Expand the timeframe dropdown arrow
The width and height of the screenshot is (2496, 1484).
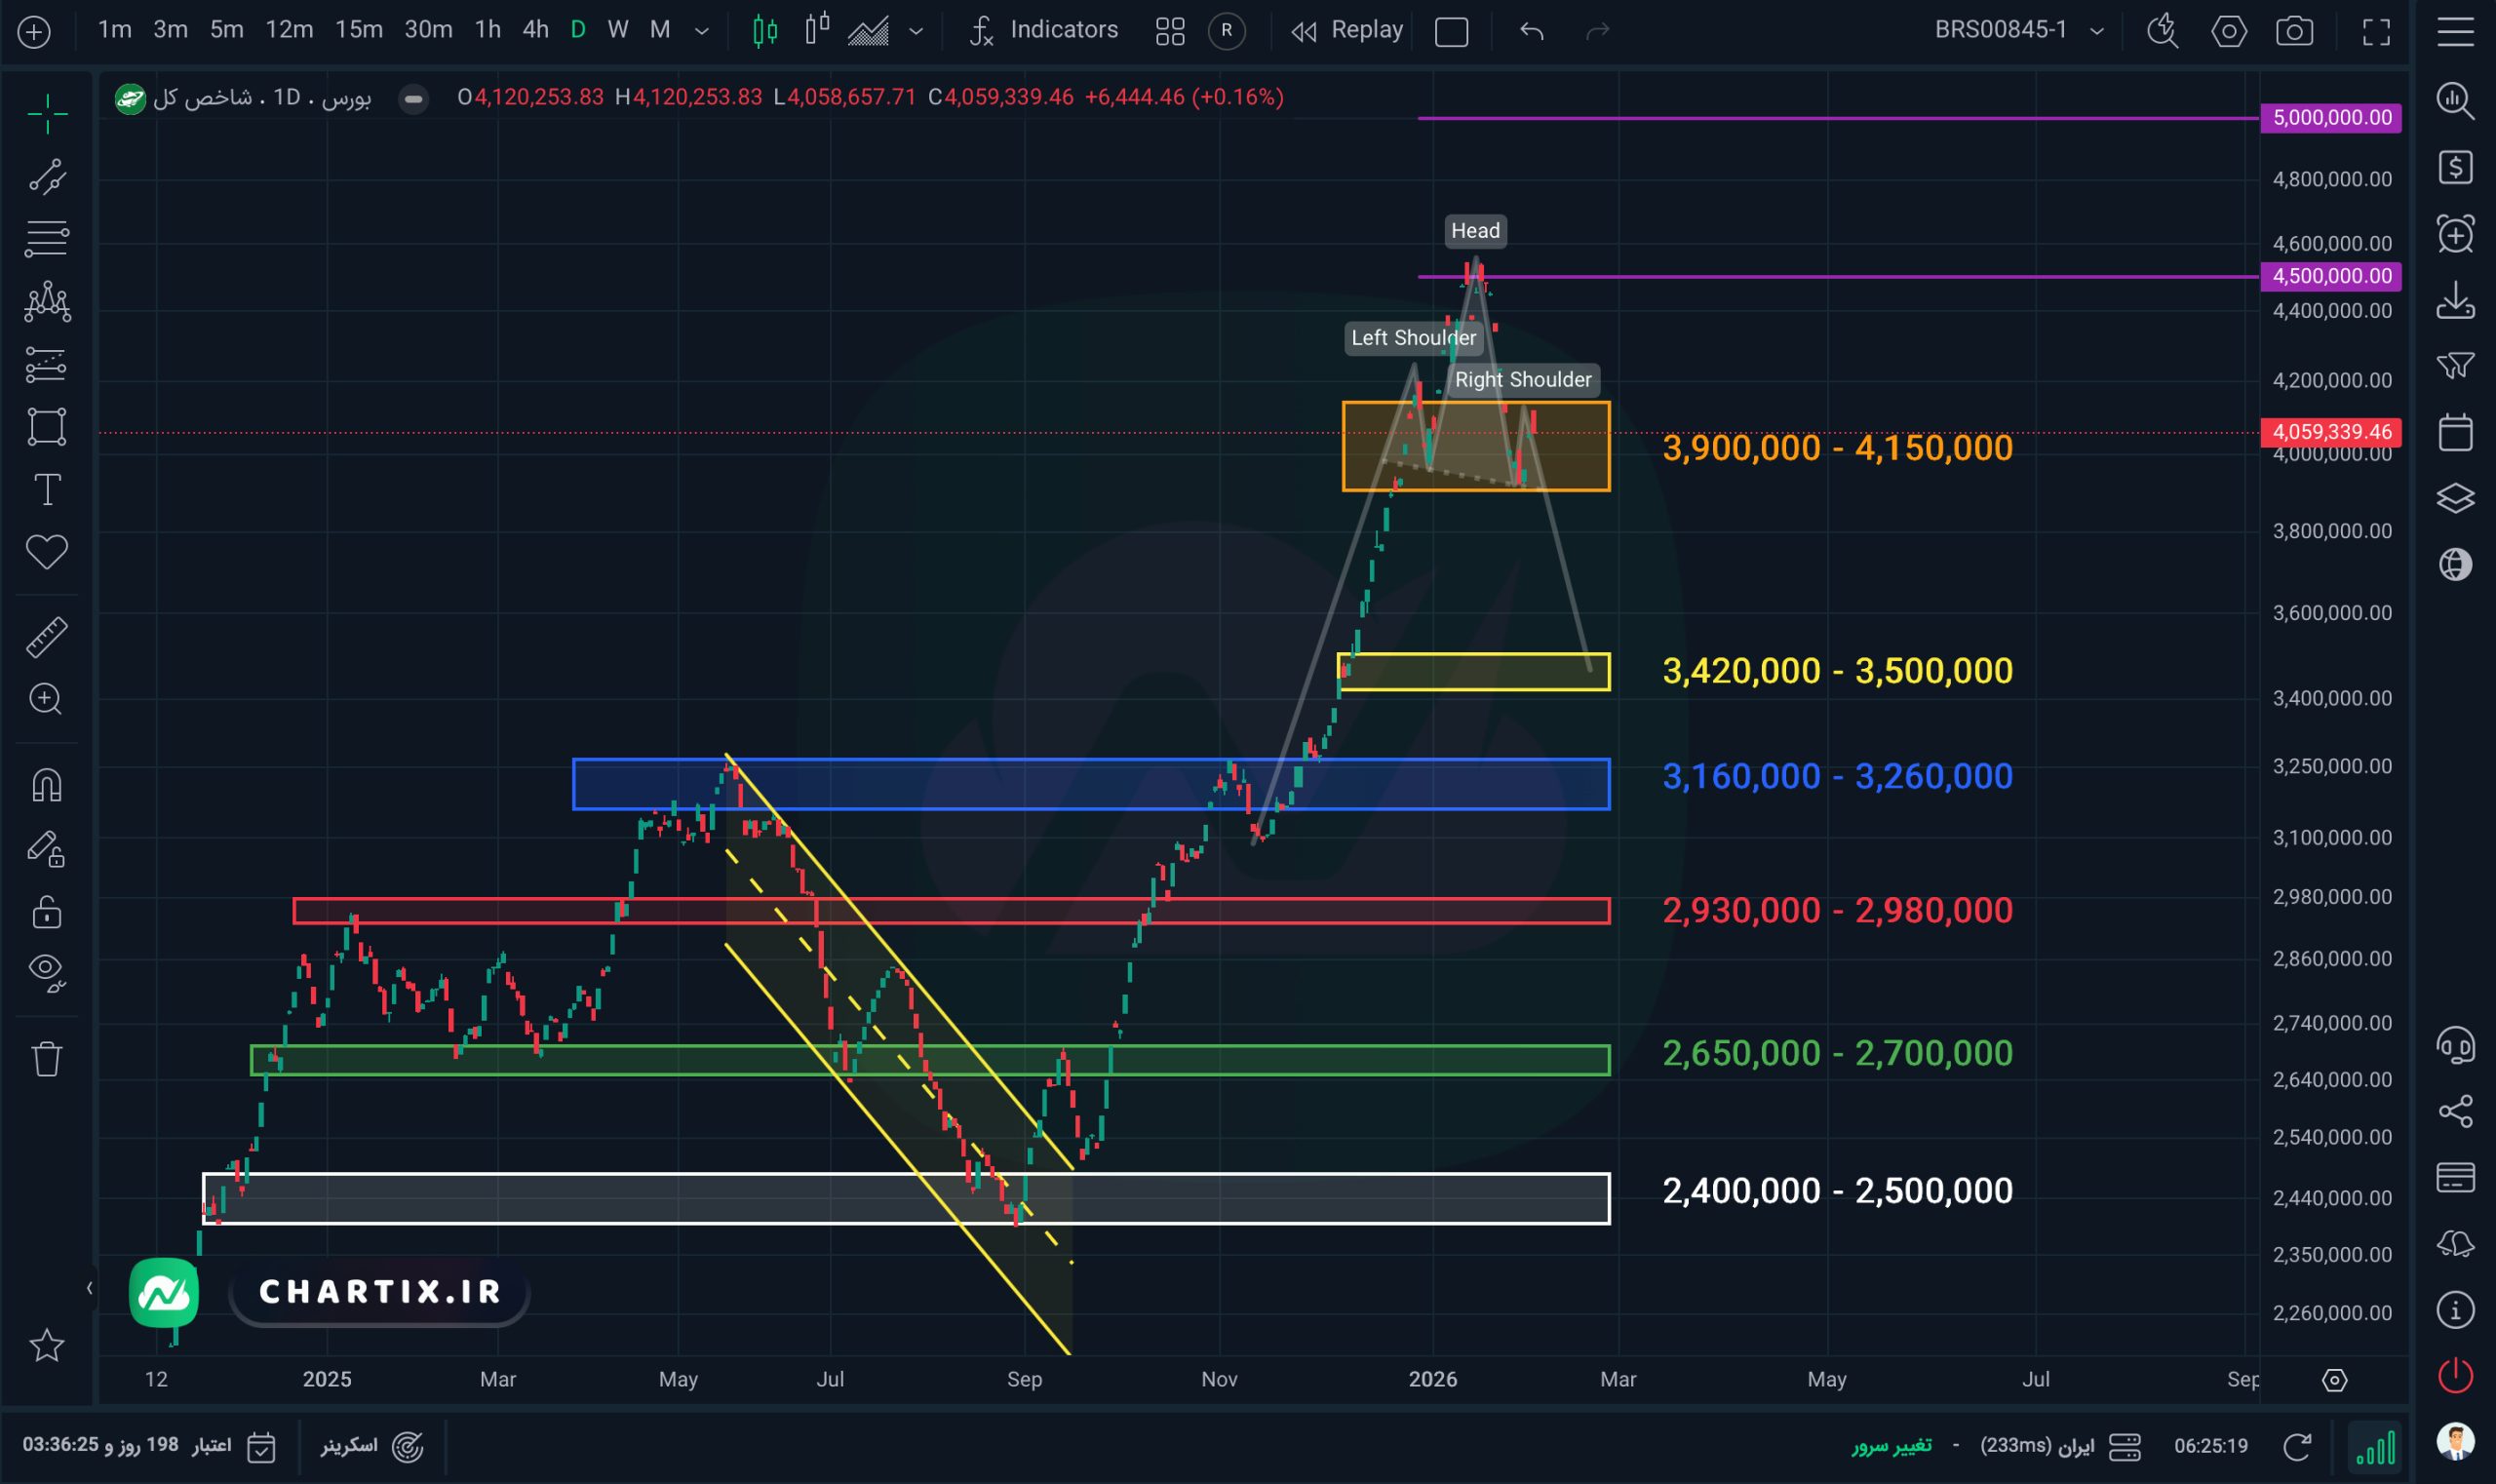tap(702, 31)
